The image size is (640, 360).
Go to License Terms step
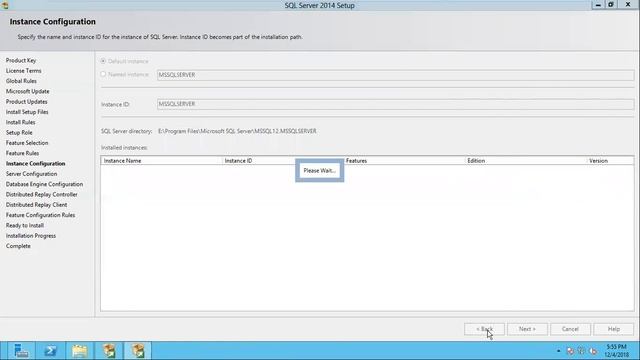(x=24, y=71)
